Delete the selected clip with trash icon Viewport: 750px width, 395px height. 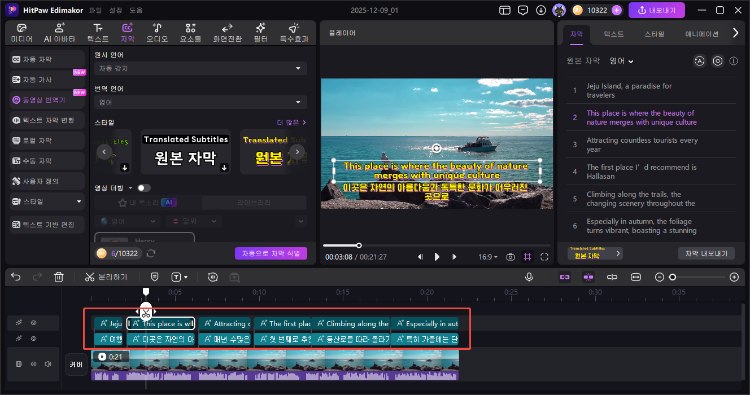[x=59, y=277]
